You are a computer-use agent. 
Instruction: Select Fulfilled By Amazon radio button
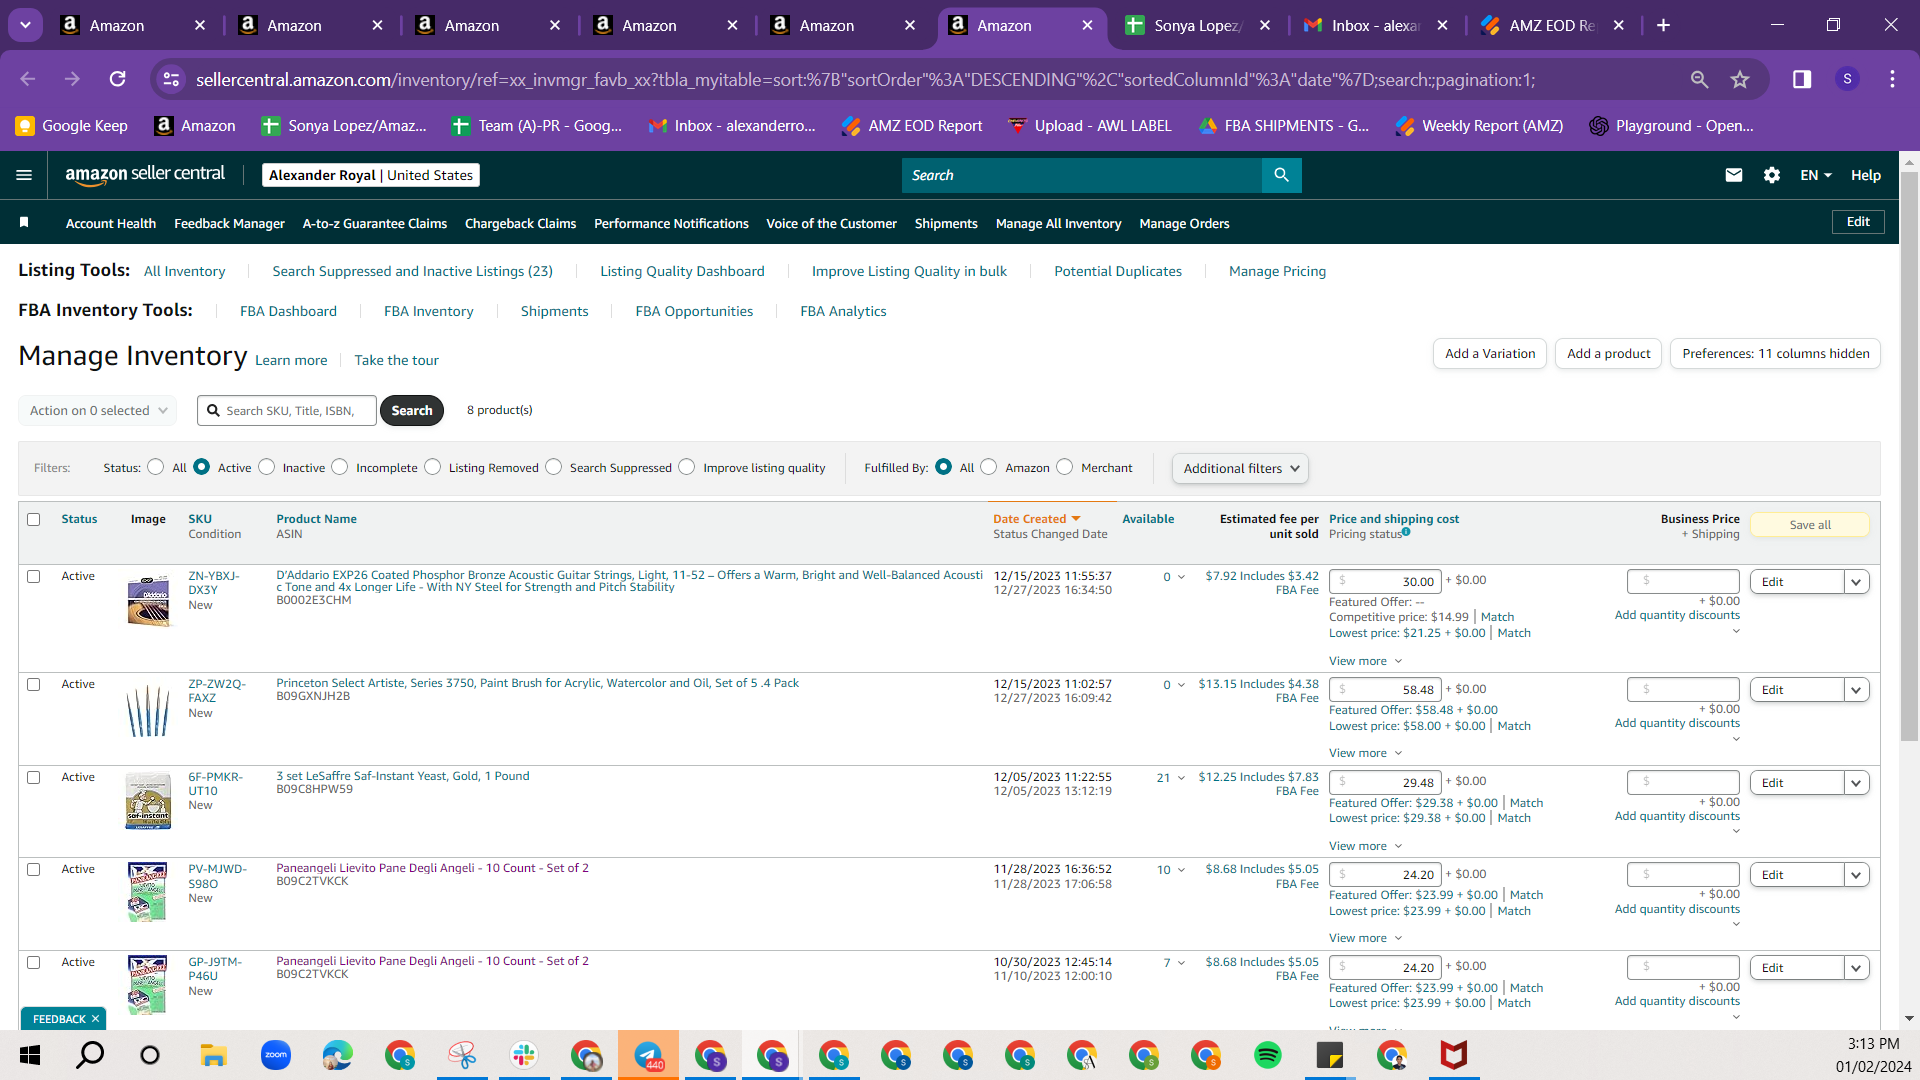(989, 467)
